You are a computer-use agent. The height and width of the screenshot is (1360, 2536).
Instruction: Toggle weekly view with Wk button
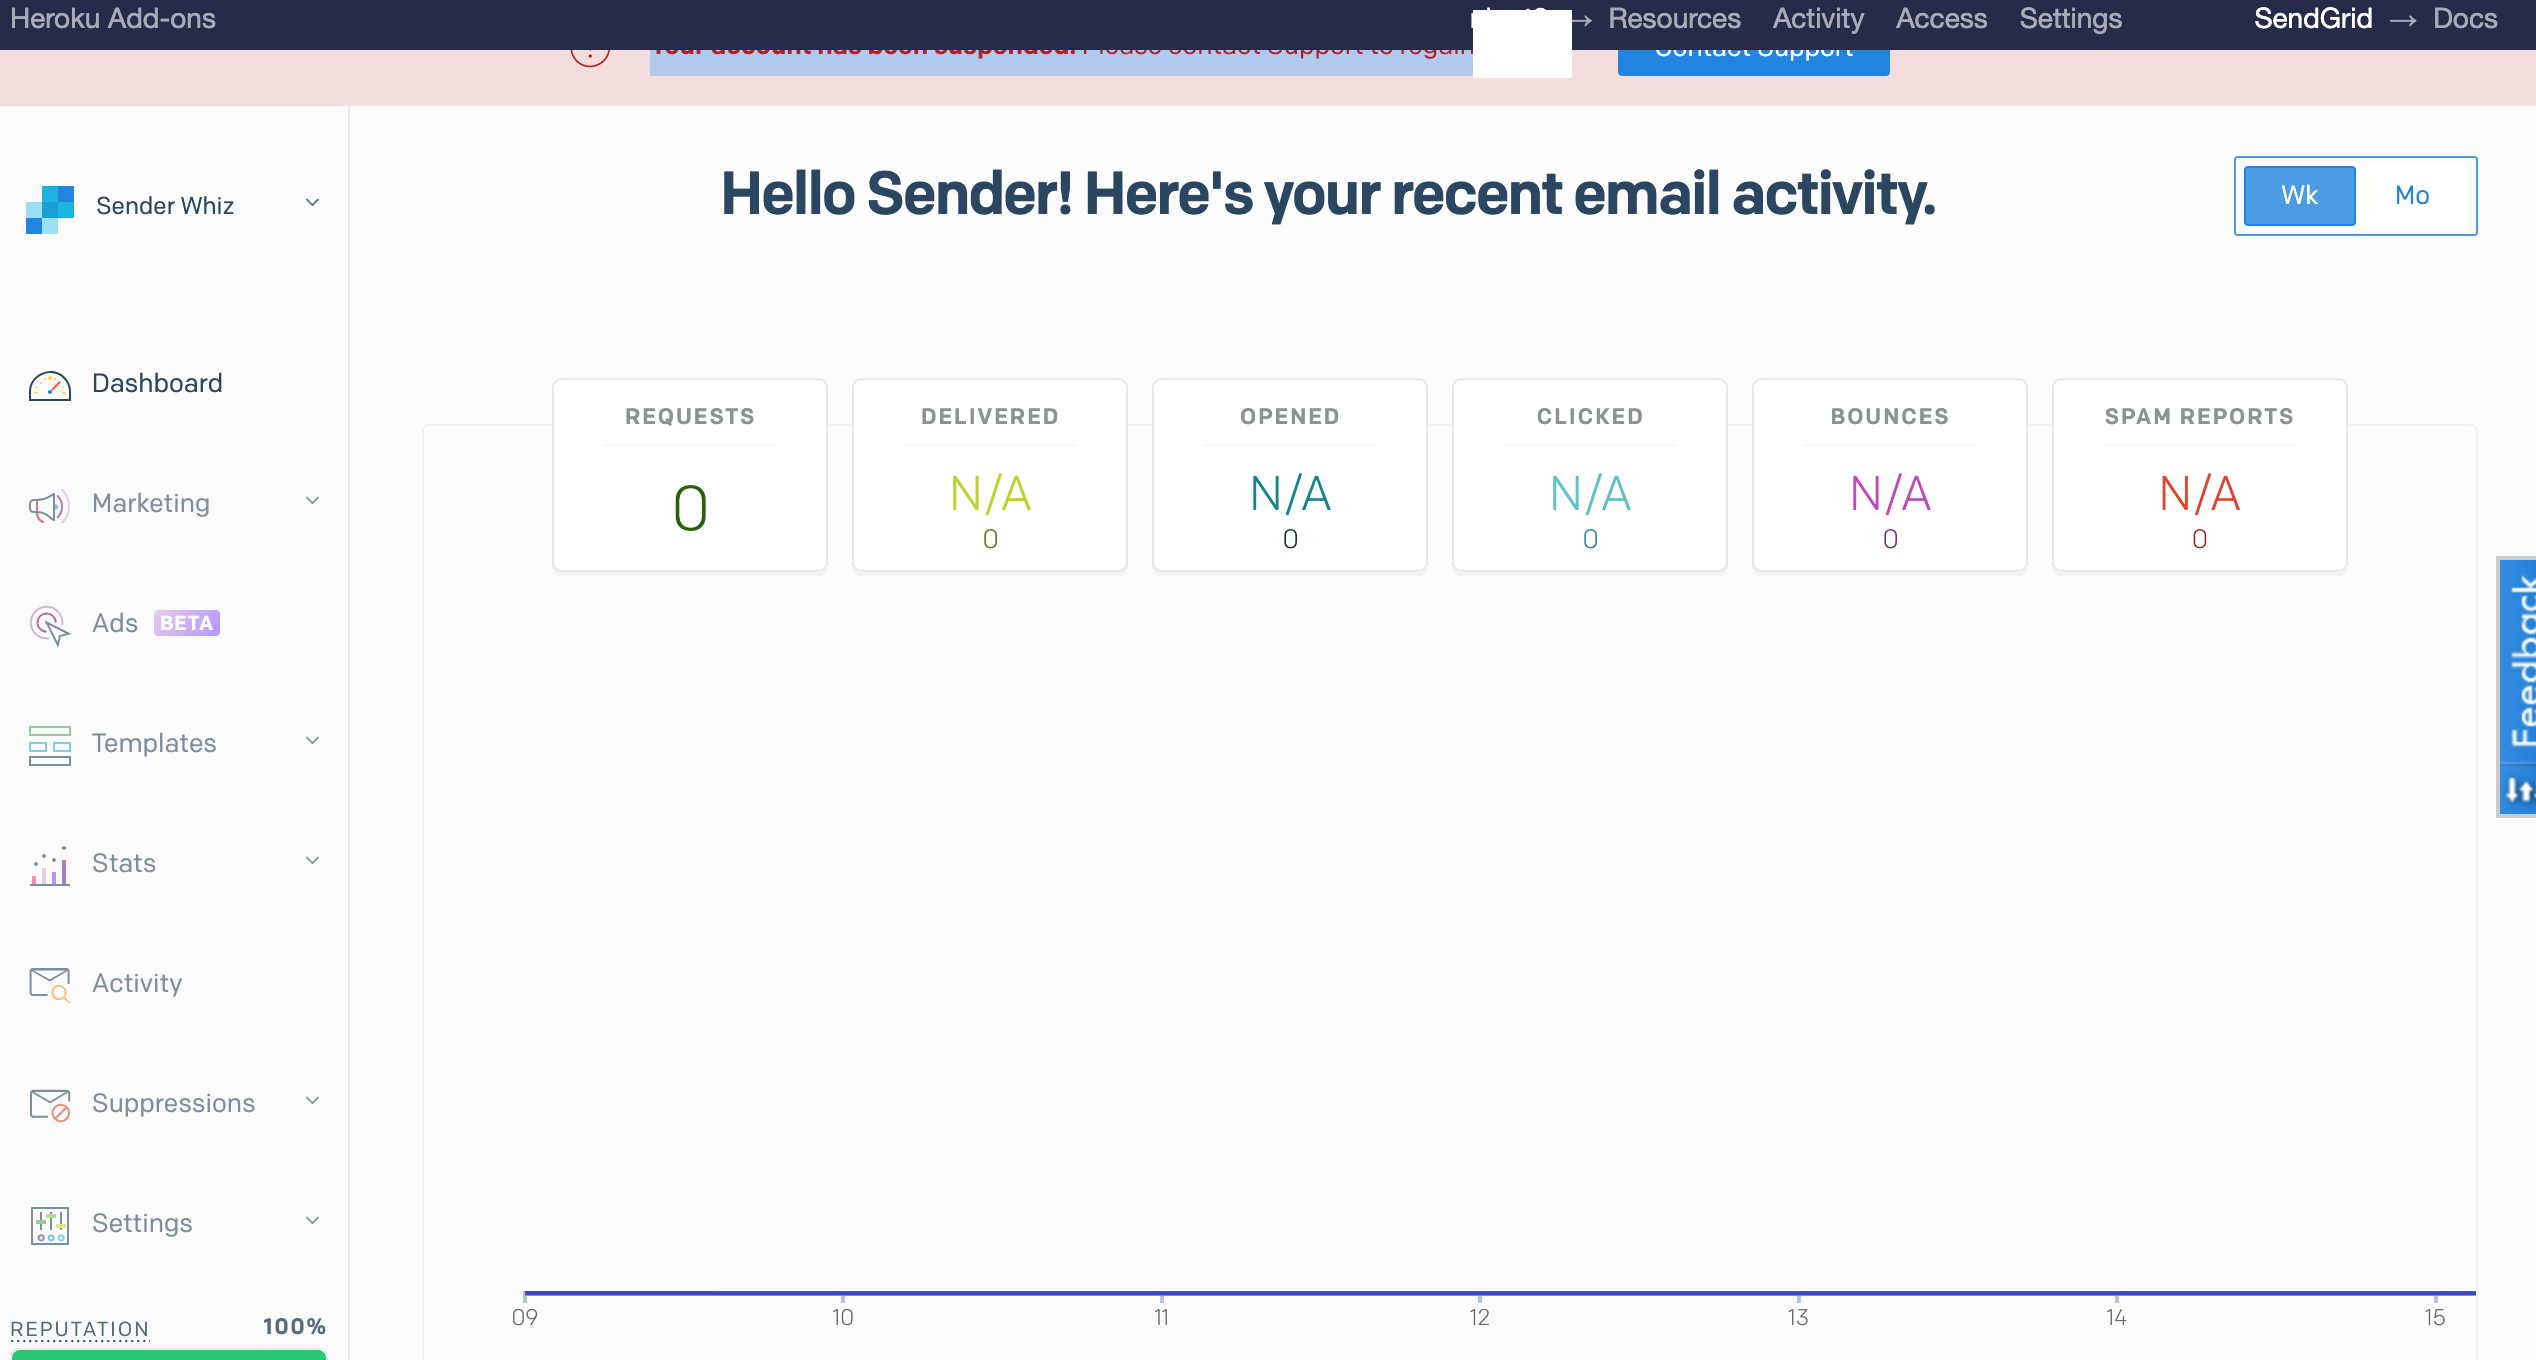pyautogui.click(x=2301, y=195)
